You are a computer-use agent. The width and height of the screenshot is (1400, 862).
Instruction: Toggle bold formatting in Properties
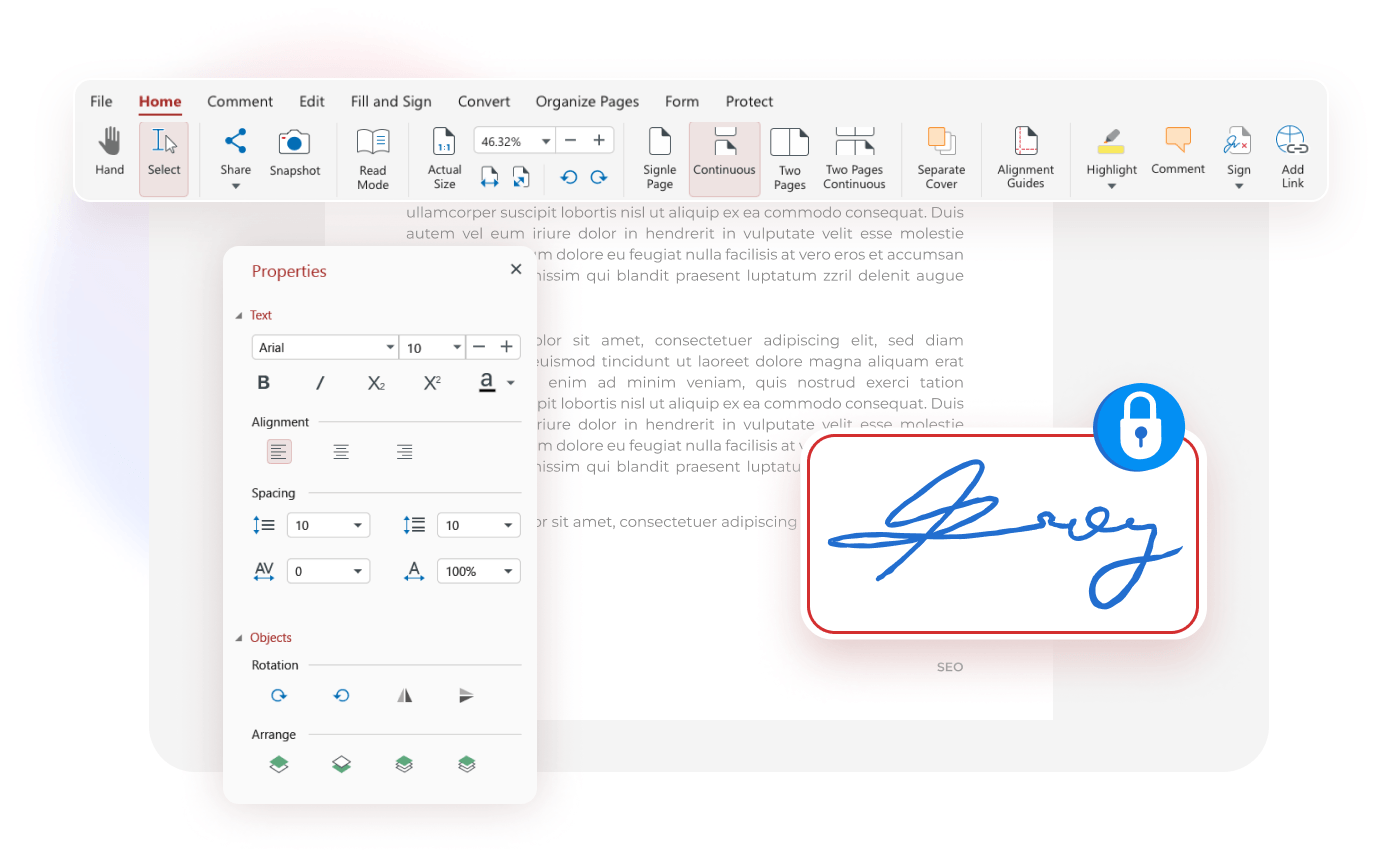coord(263,382)
